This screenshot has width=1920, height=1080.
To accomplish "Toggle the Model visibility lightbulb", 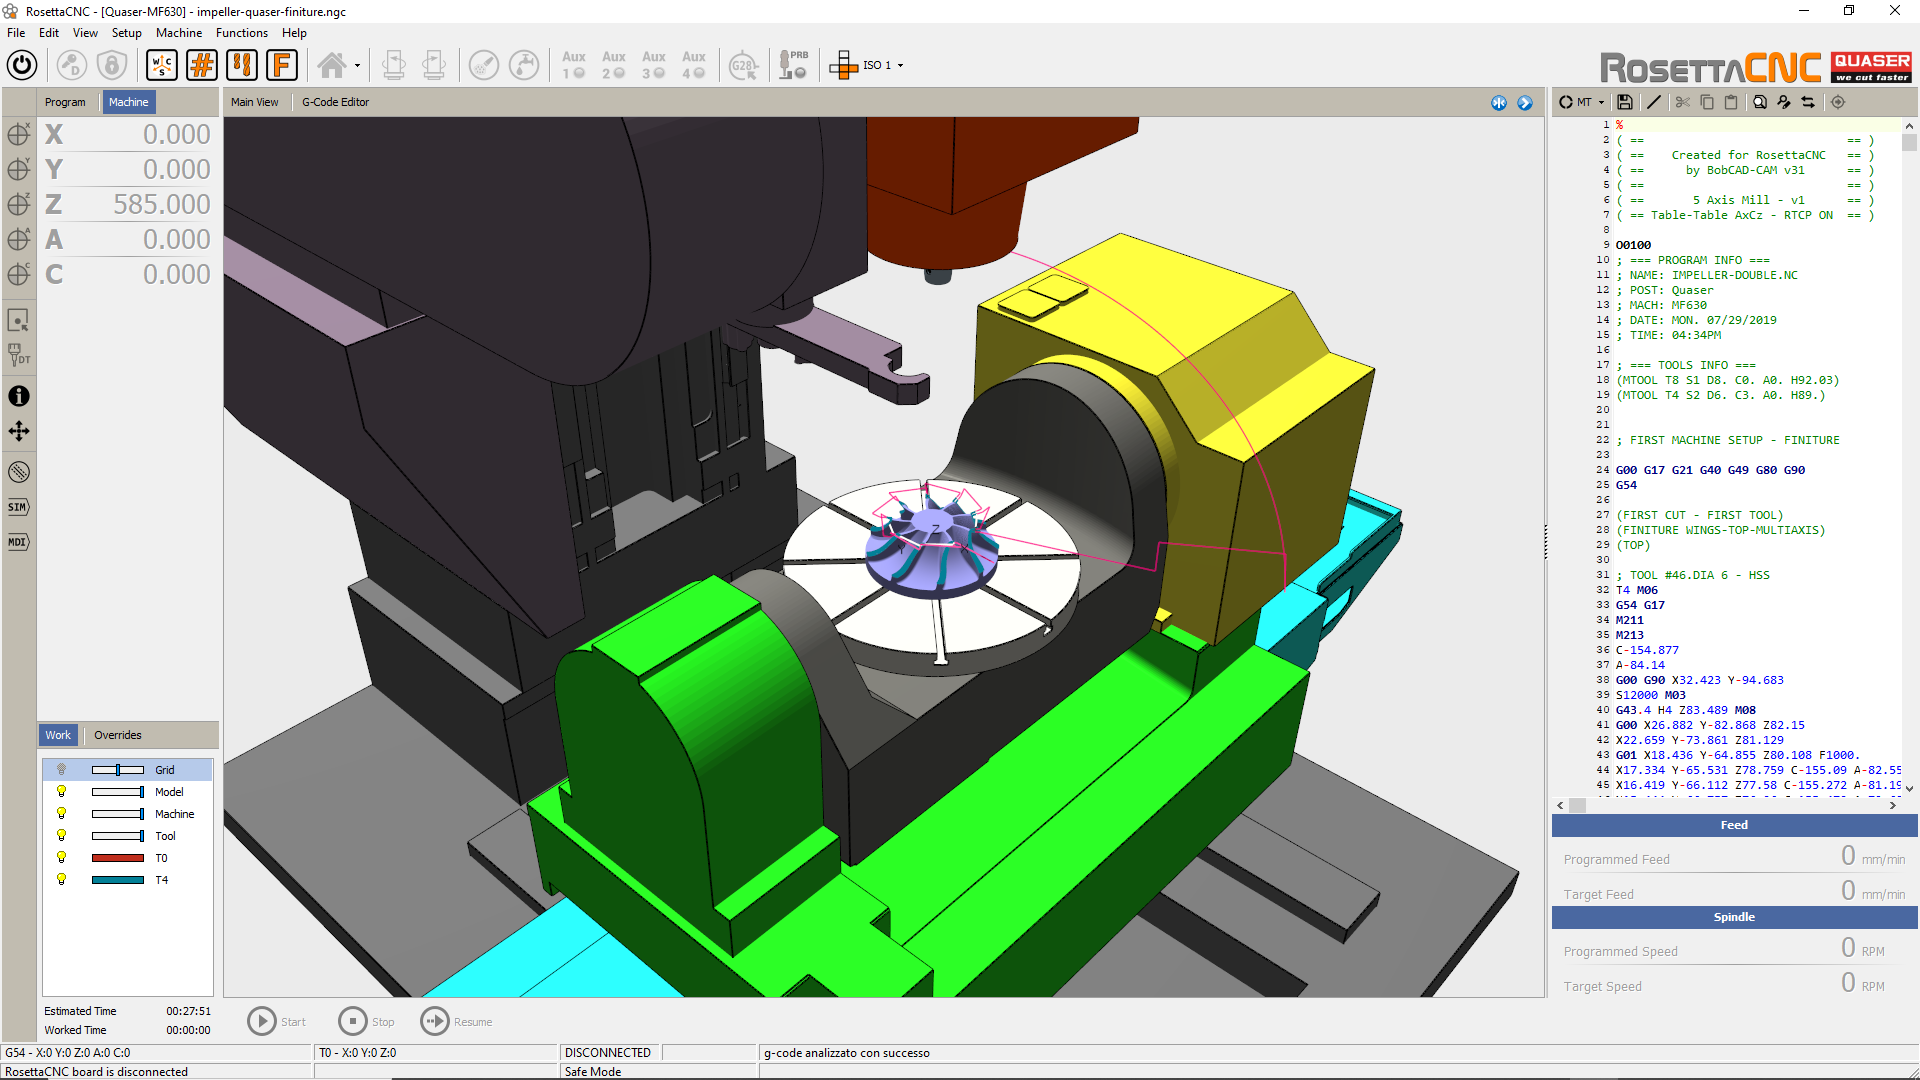I will [x=61, y=792].
